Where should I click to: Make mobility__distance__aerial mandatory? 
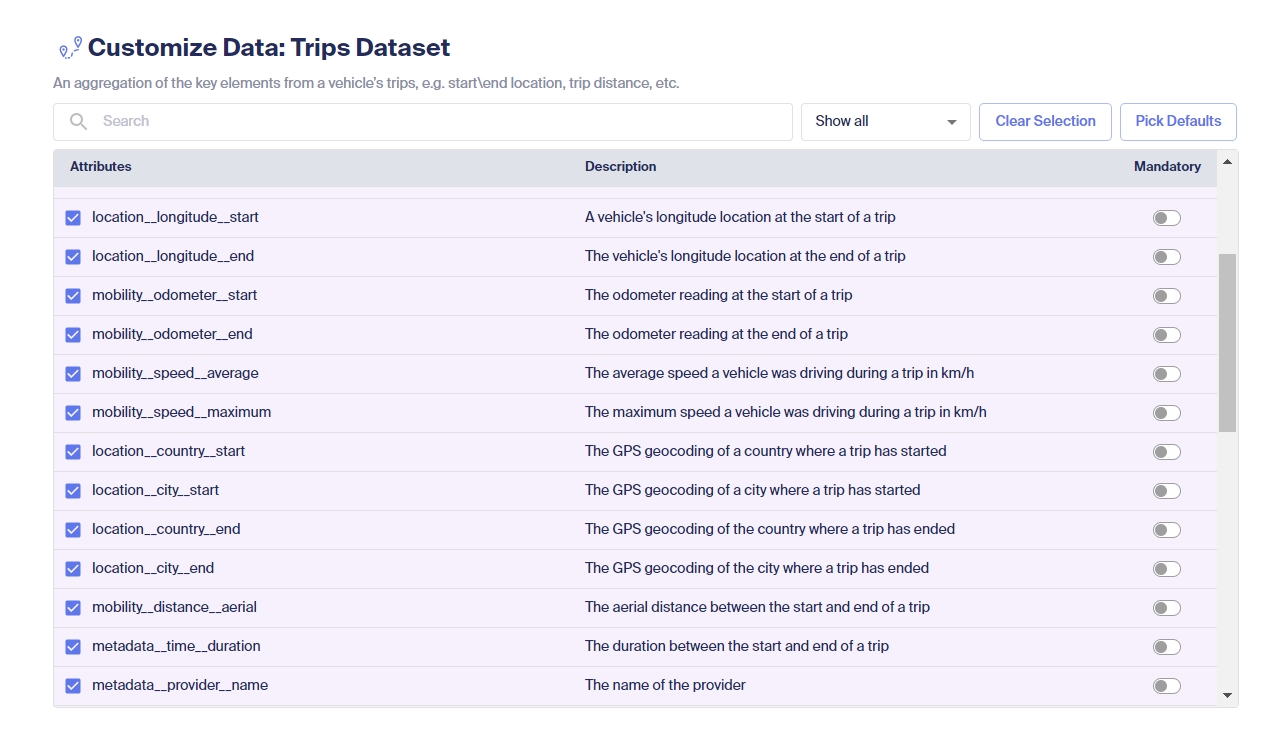pyautogui.click(x=1166, y=608)
